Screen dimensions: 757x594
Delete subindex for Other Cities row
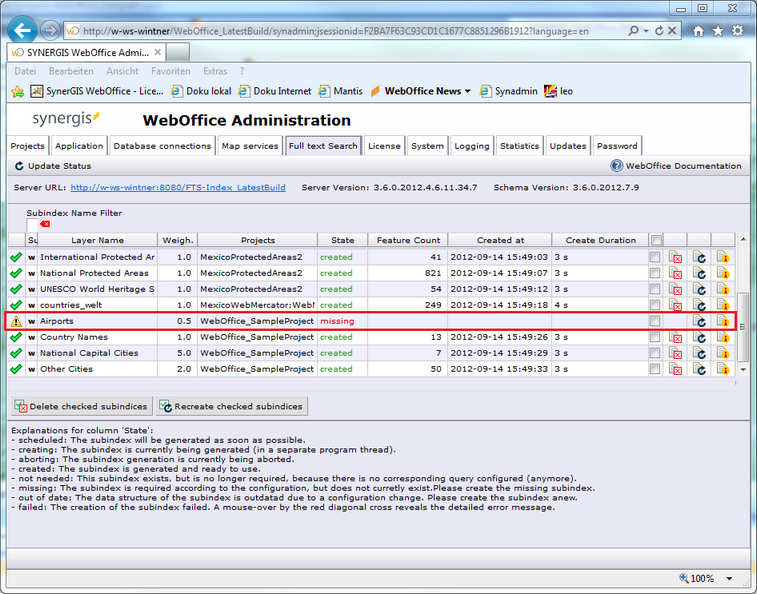675,369
